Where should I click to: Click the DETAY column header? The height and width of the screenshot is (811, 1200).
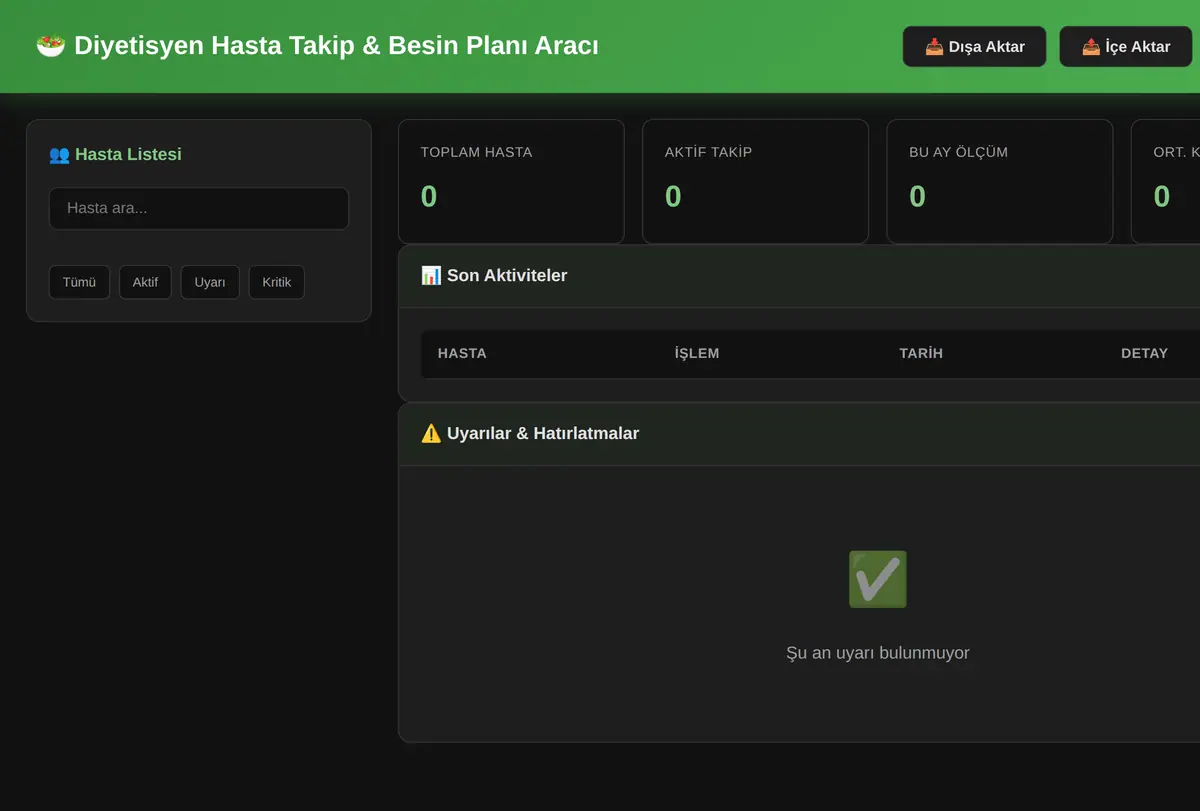click(1144, 353)
